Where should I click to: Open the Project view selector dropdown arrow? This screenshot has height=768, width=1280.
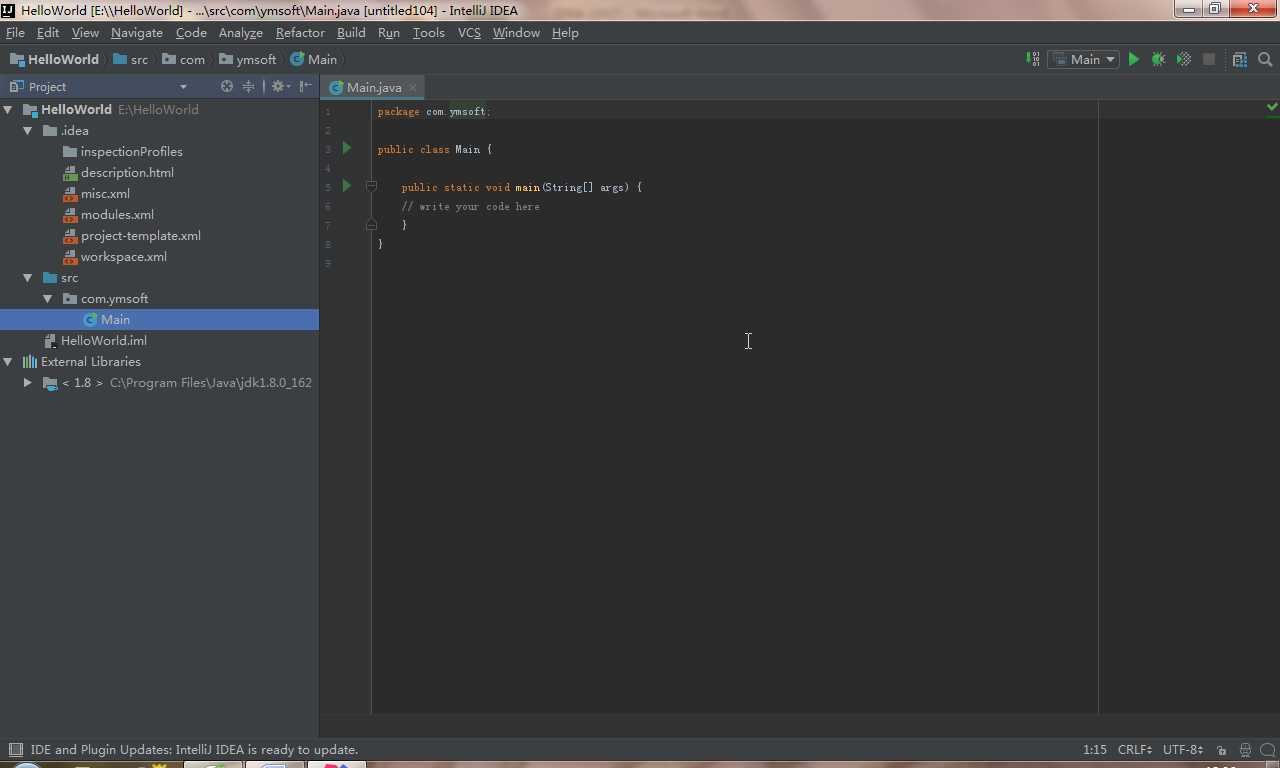pyautogui.click(x=183, y=86)
